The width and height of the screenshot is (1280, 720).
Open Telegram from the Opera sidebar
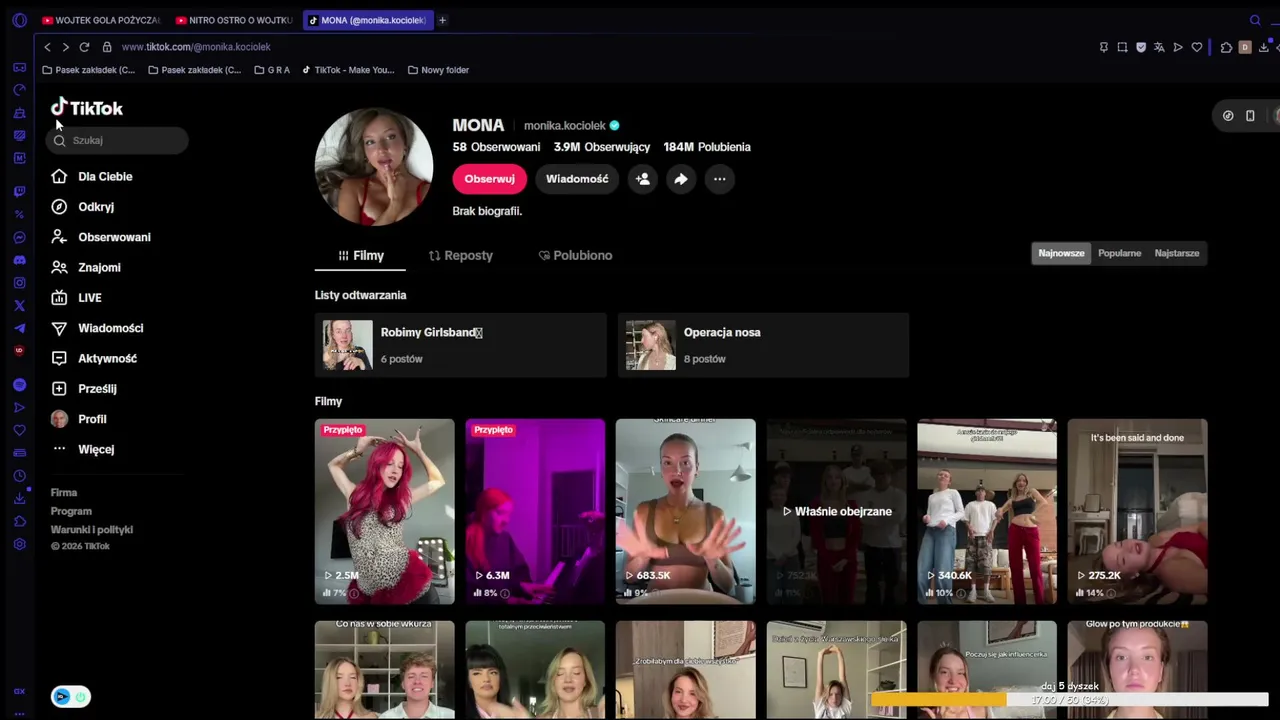click(19, 328)
